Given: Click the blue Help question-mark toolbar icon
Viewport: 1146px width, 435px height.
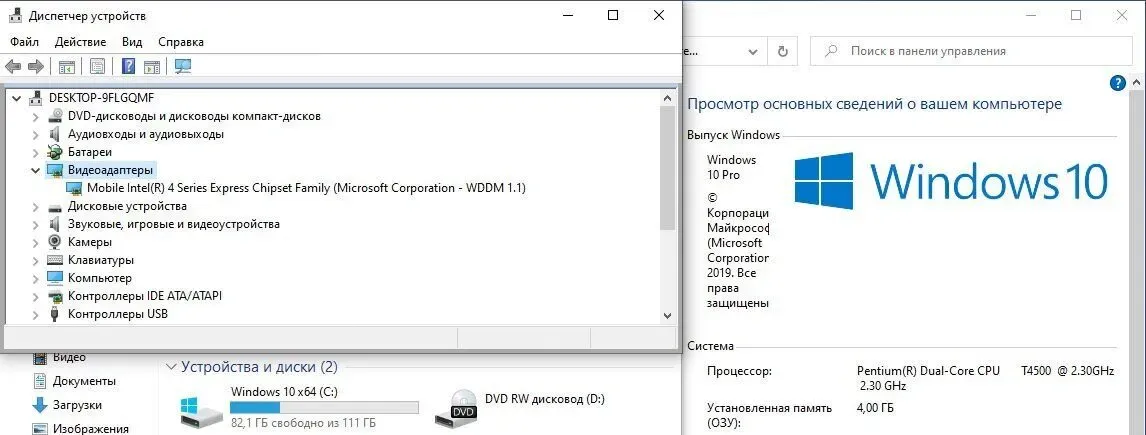Looking at the screenshot, I should pos(128,67).
